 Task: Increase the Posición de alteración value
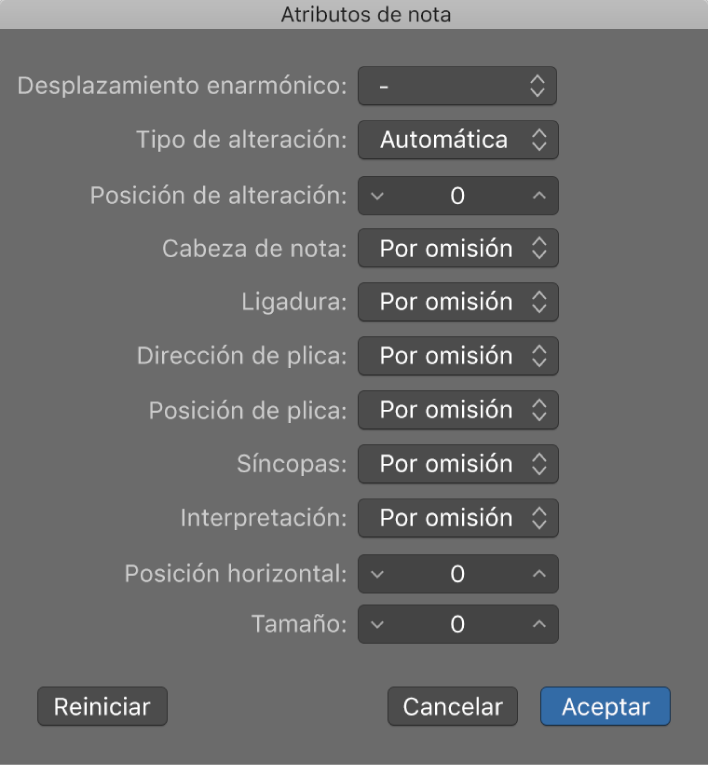539,196
